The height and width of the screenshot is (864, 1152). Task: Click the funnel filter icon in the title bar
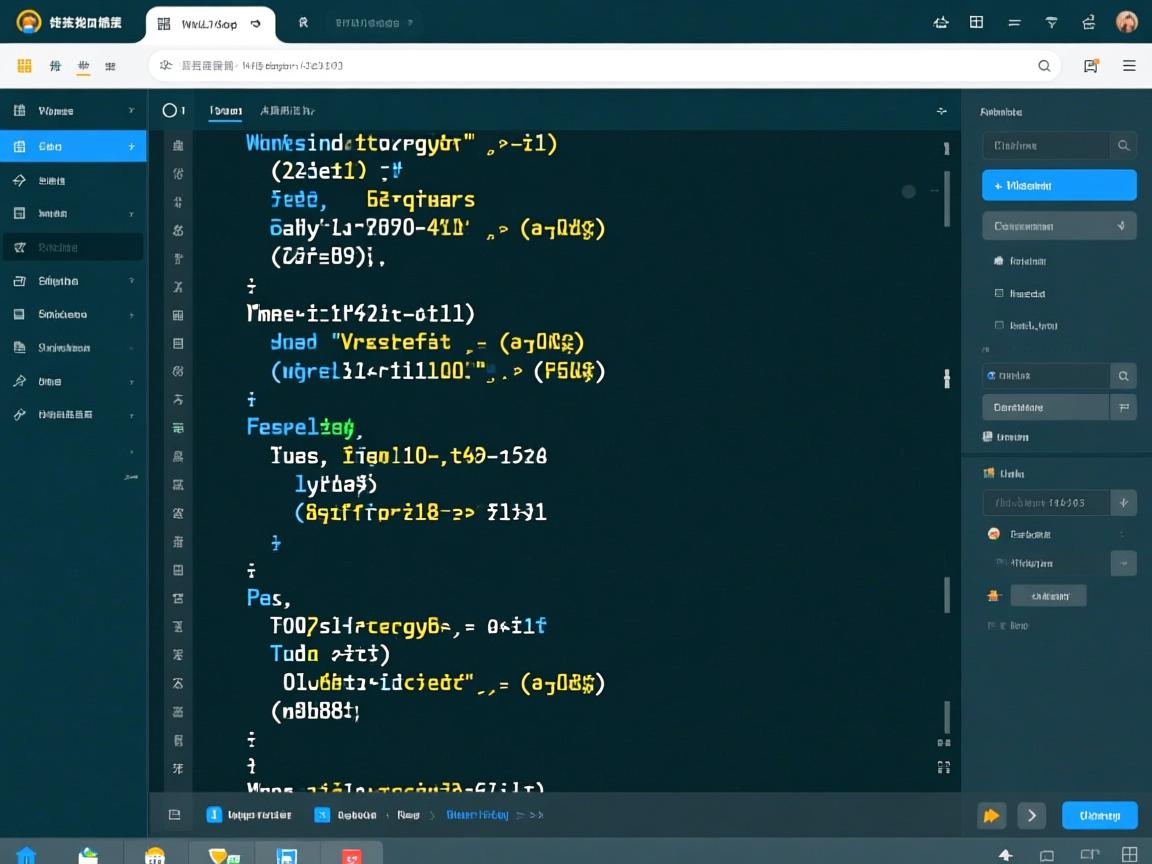1051,22
